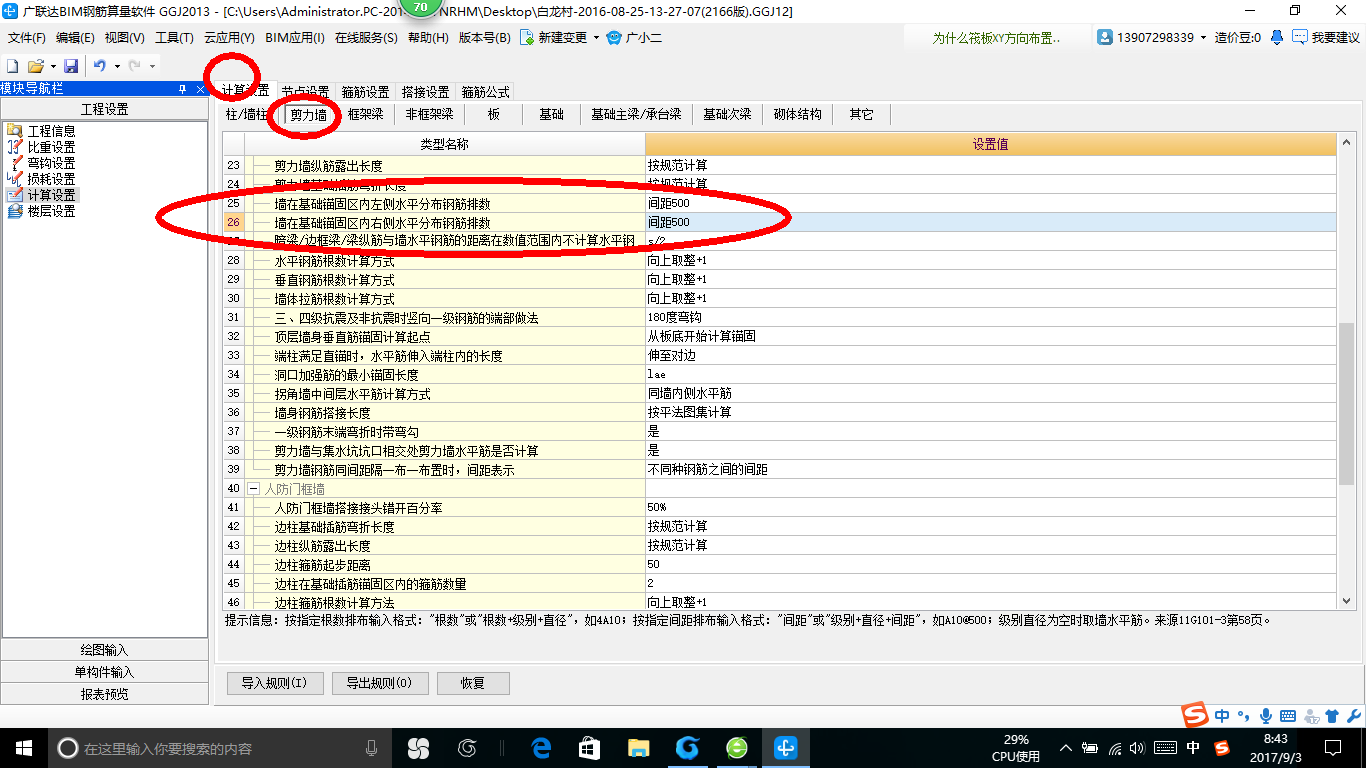Pin the 模块导航栏 panel with pushpin icon
The height and width of the screenshot is (768, 1366).
point(182,89)
